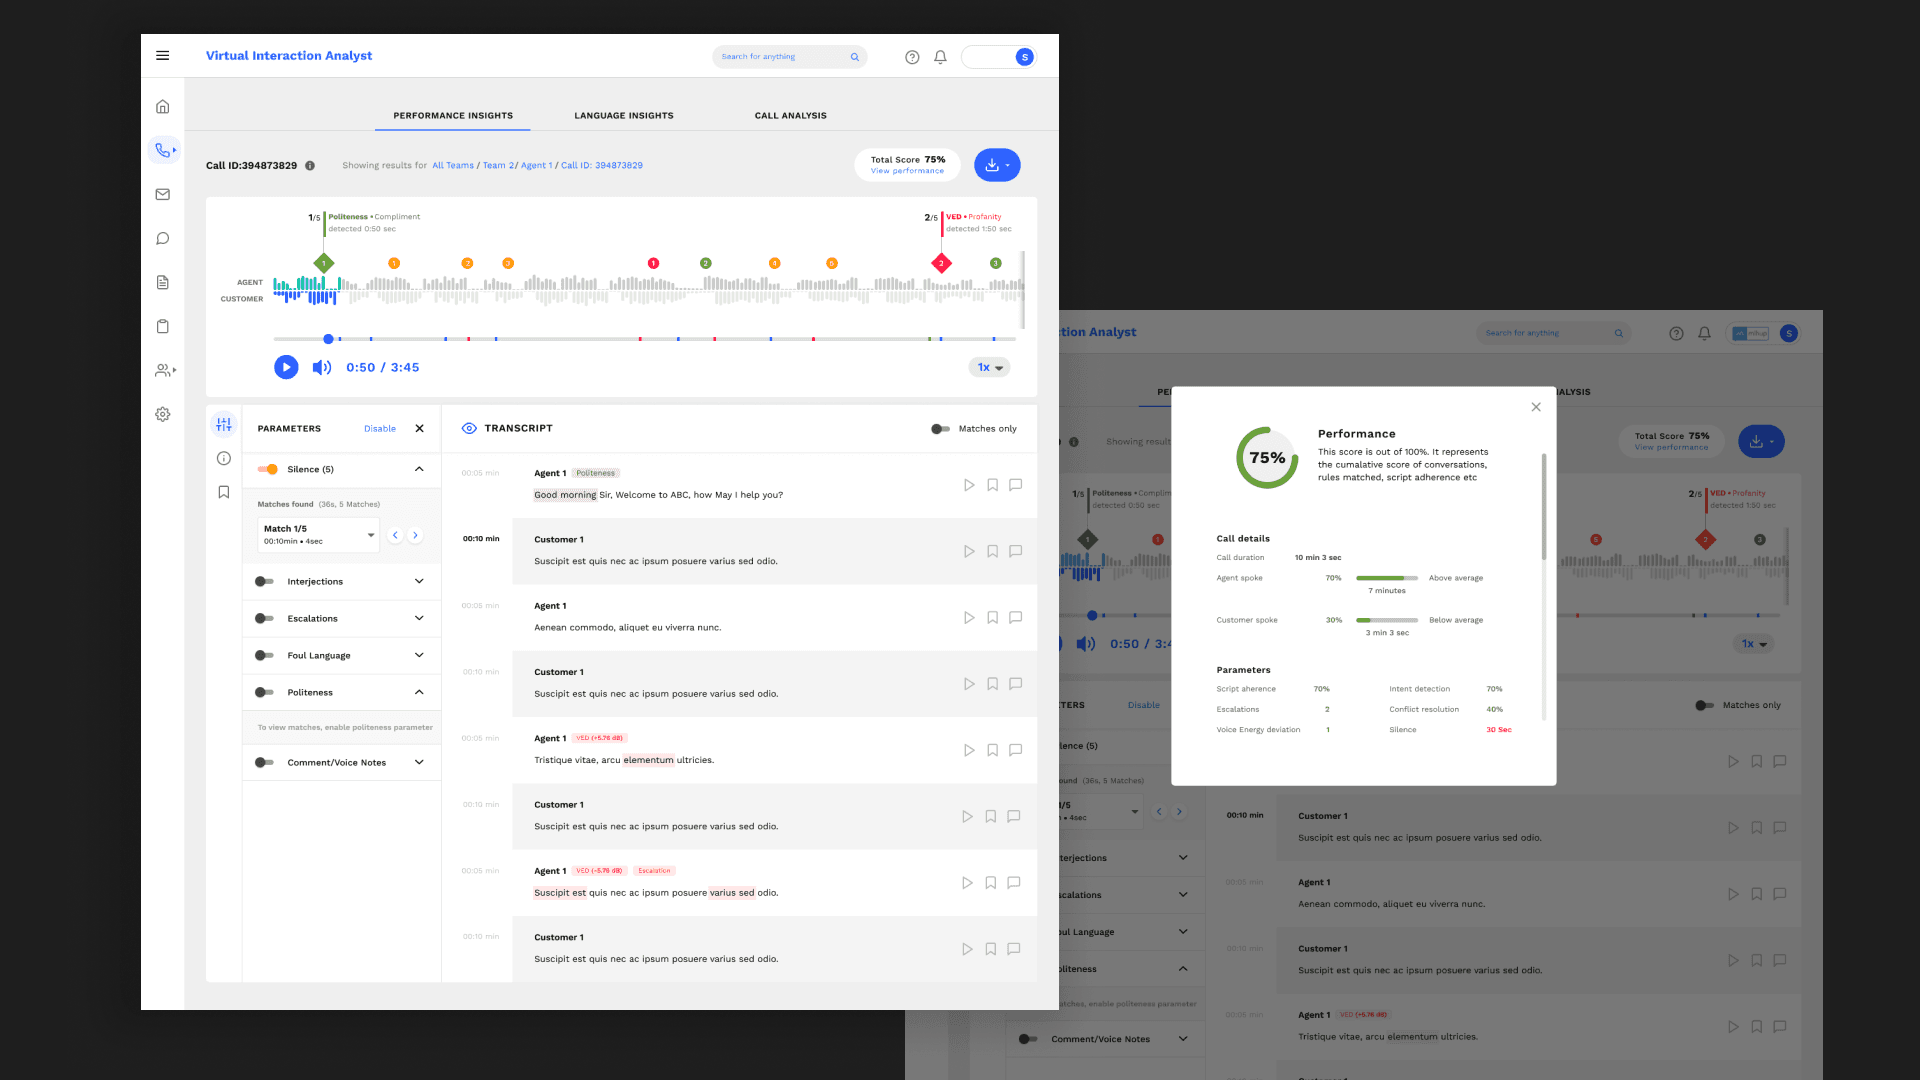Bookmark the Good morning transcript line
The image size is (1920, 1080).
[x=993, y=485]
